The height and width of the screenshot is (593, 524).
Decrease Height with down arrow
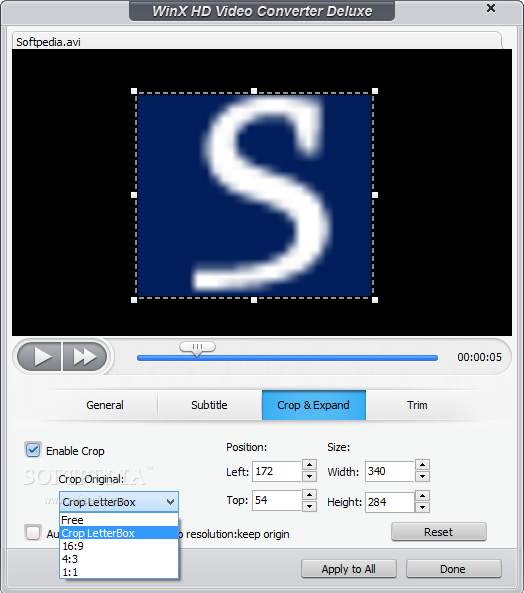422,508
